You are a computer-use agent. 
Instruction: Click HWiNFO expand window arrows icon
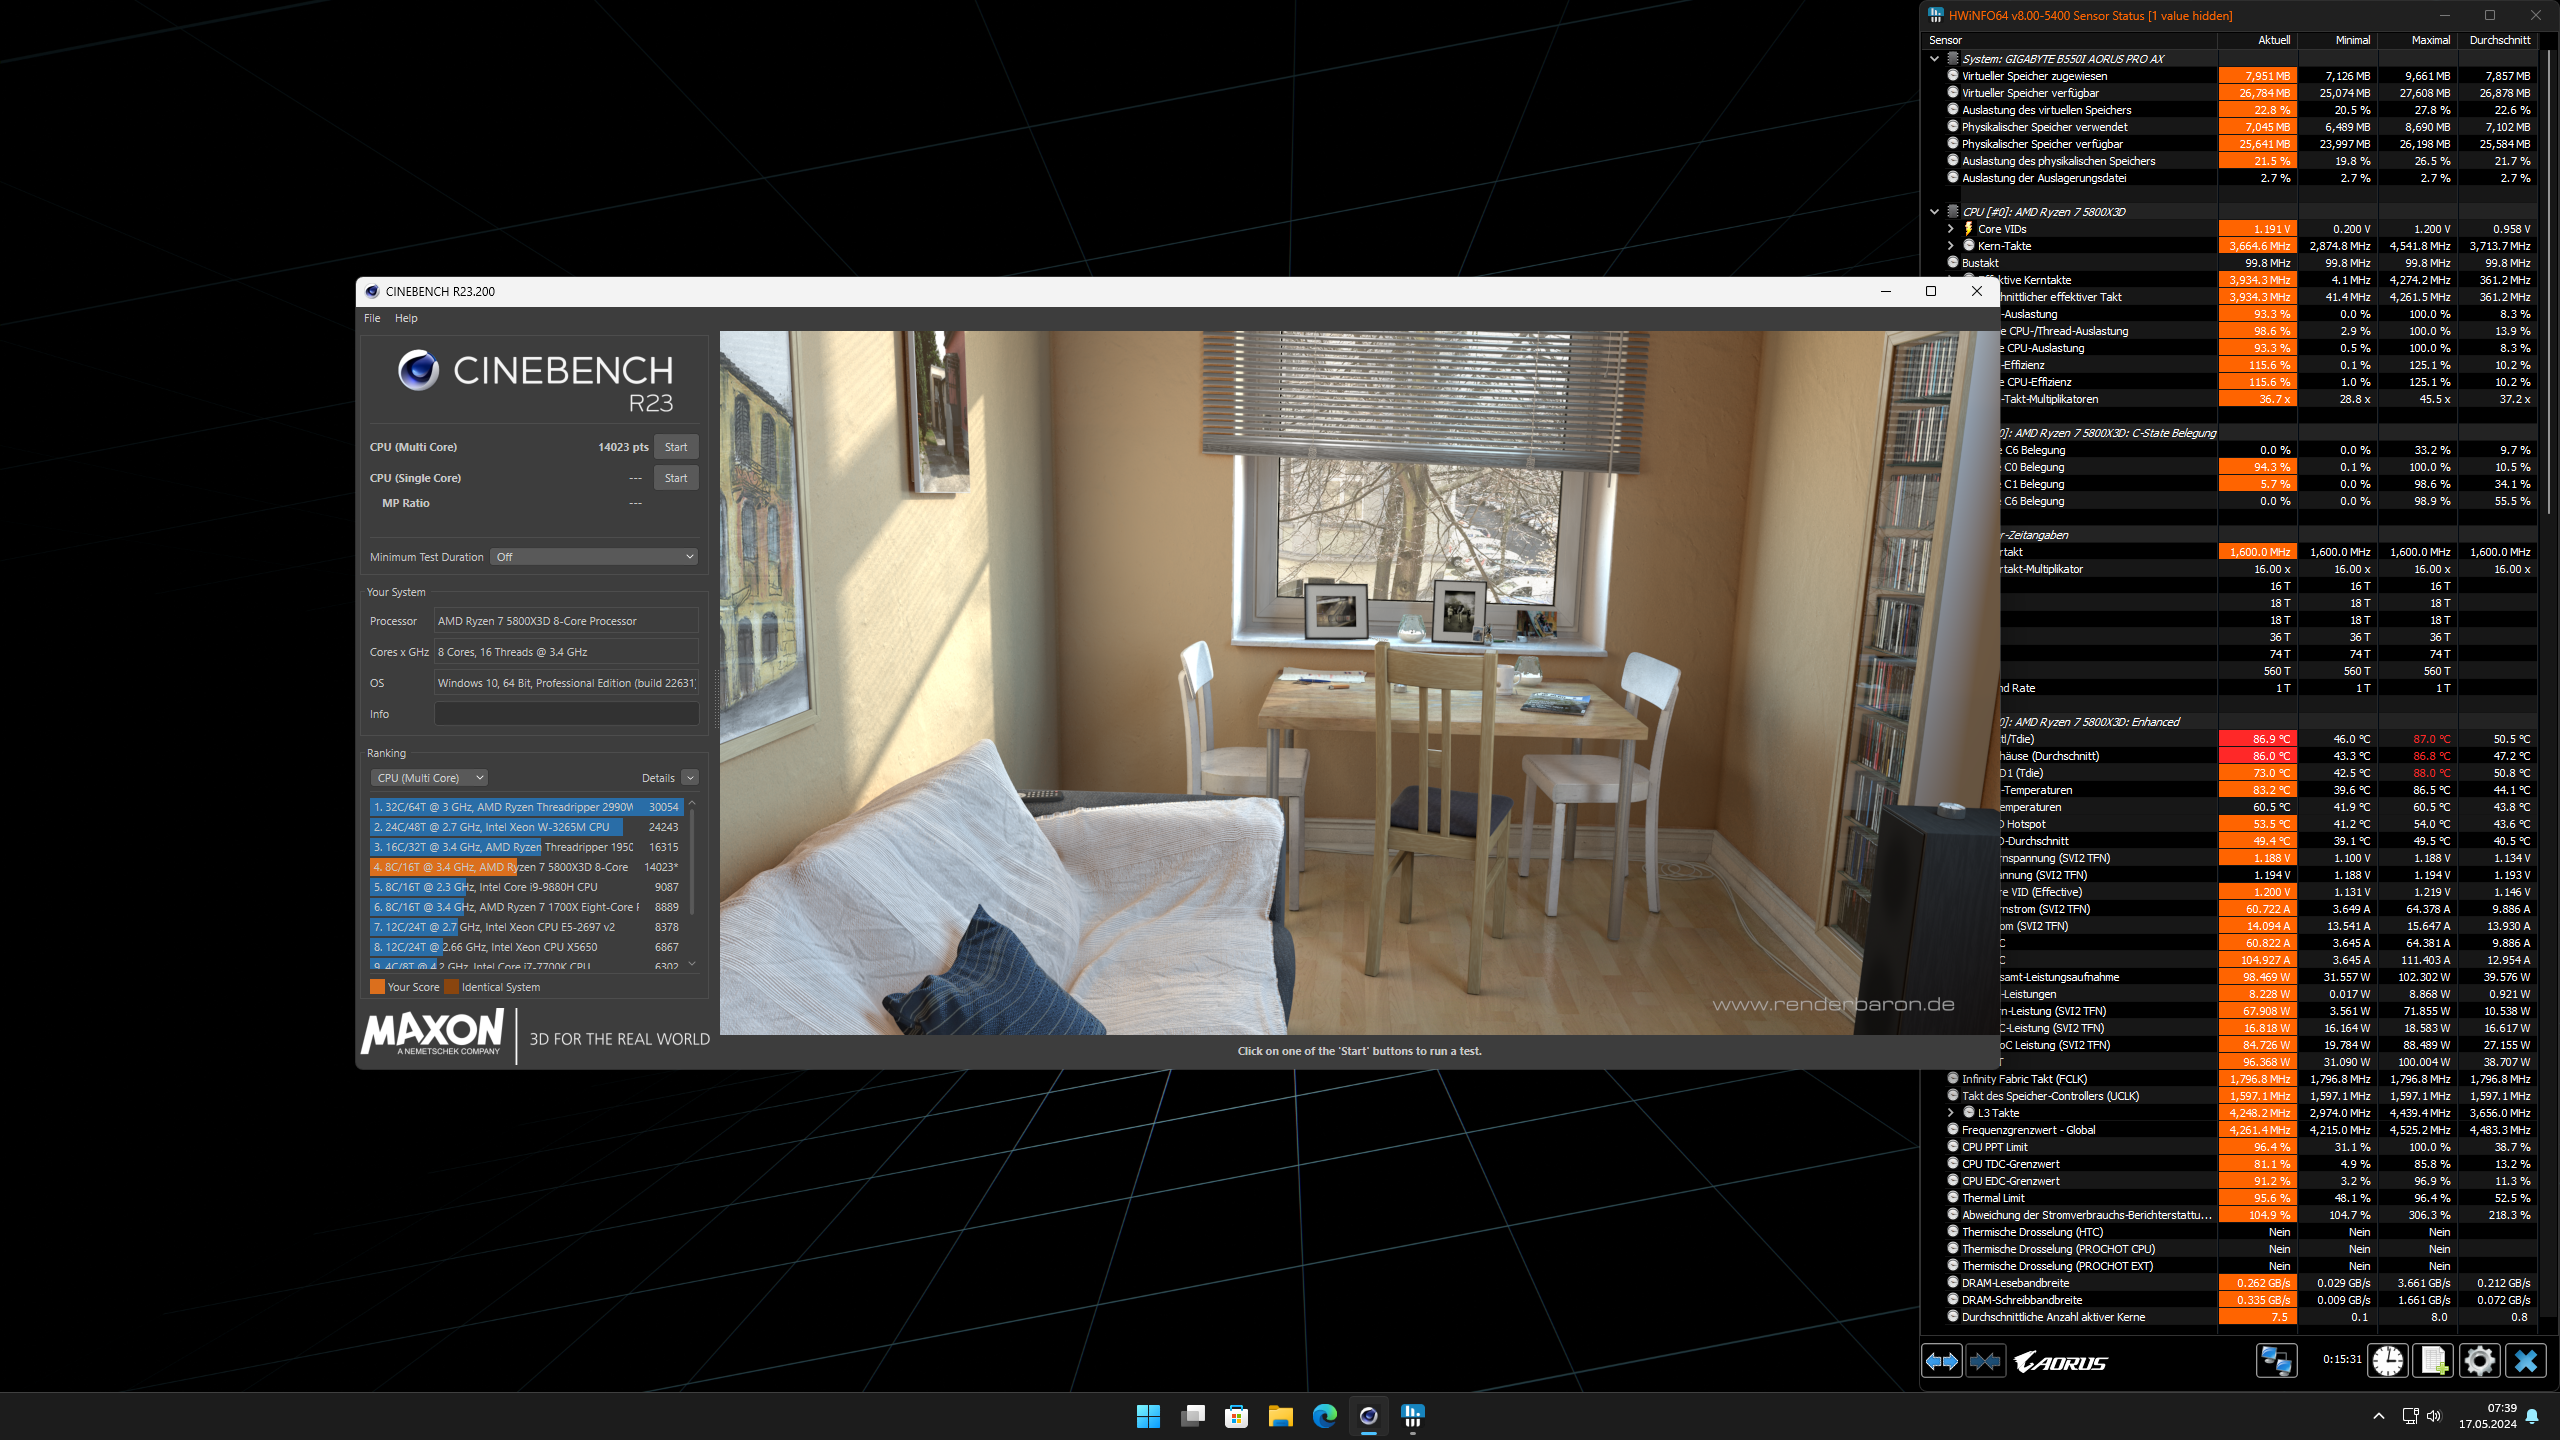pyautogui.click(x=1941, y=1361)
